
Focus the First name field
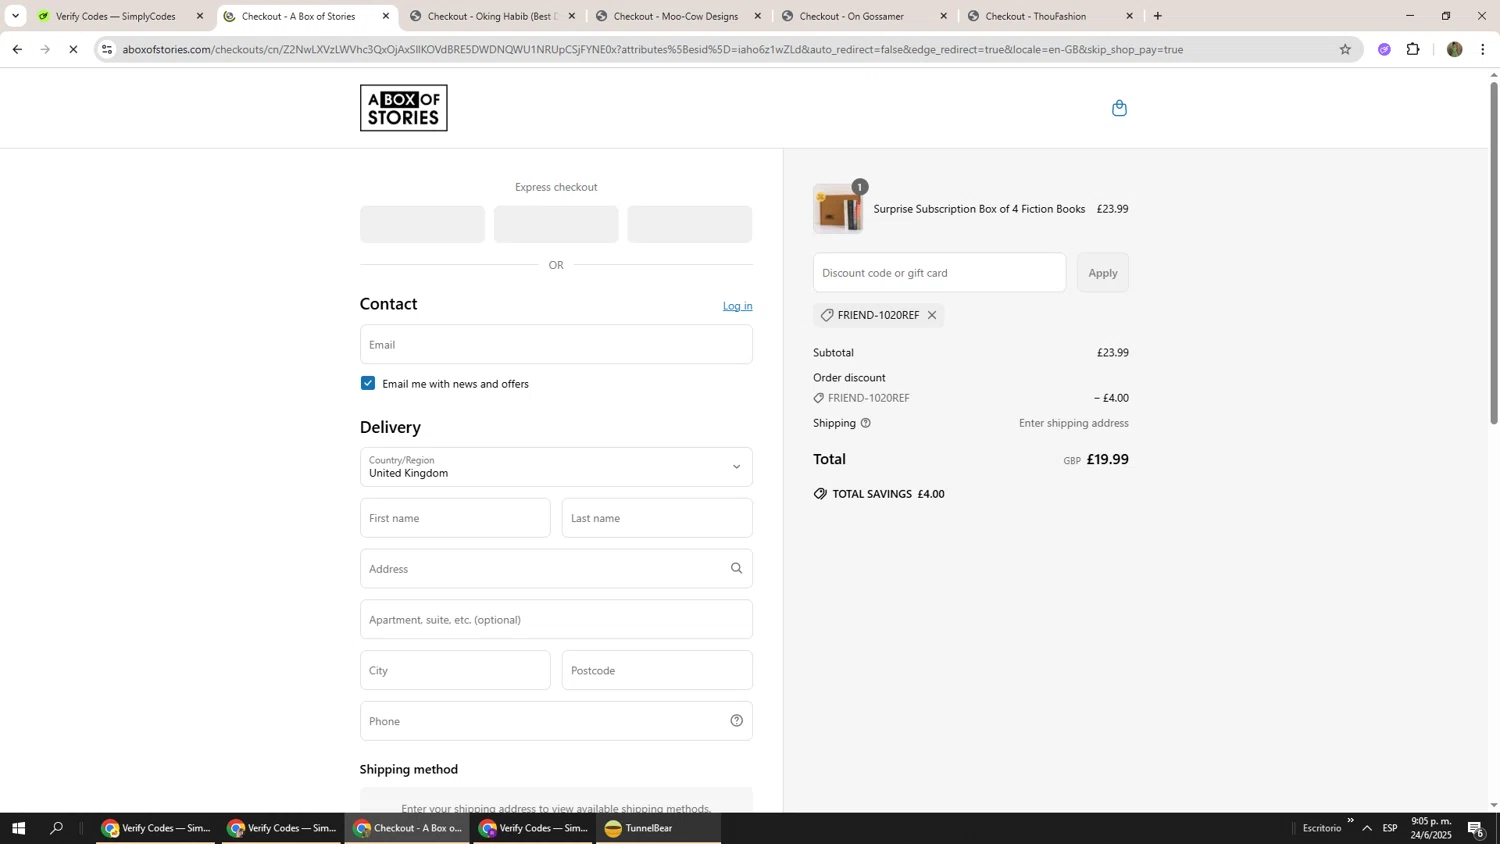point(455,518)
